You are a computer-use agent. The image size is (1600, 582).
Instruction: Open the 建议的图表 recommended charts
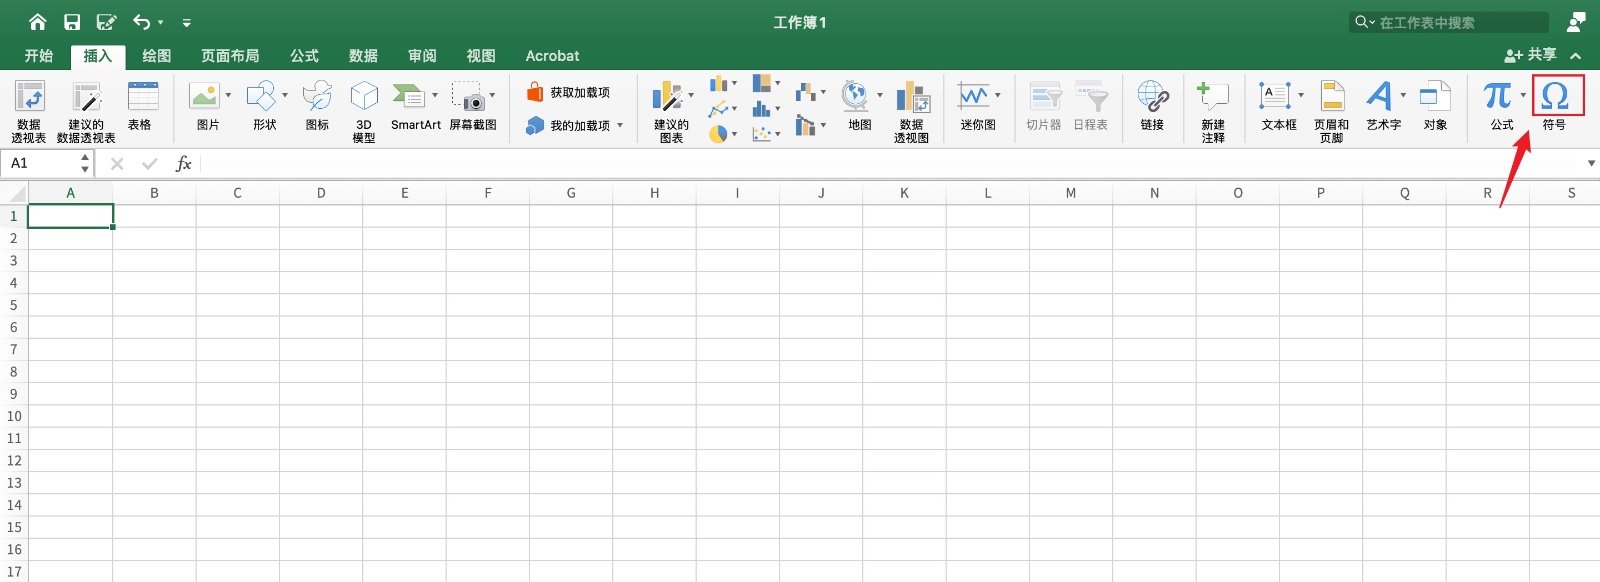667,110
